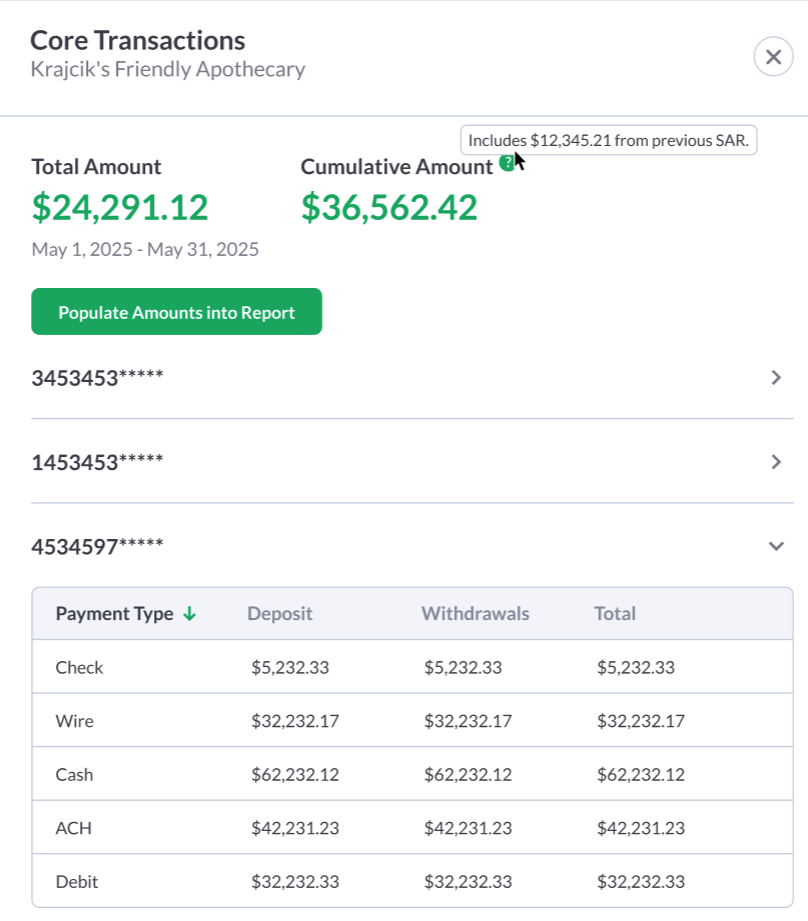The image size is (808, 921).
Task: Select the Cash payment type row
Action: pyautogui.click(x=76, y=775)
